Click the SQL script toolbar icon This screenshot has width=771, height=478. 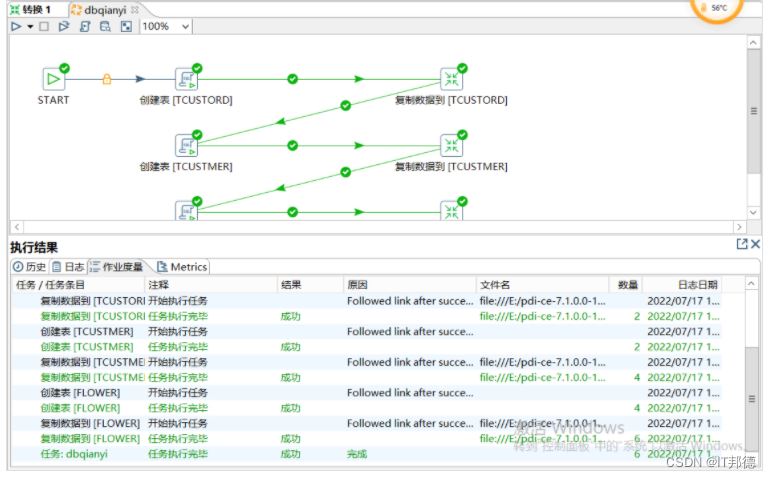coord(86,27)
